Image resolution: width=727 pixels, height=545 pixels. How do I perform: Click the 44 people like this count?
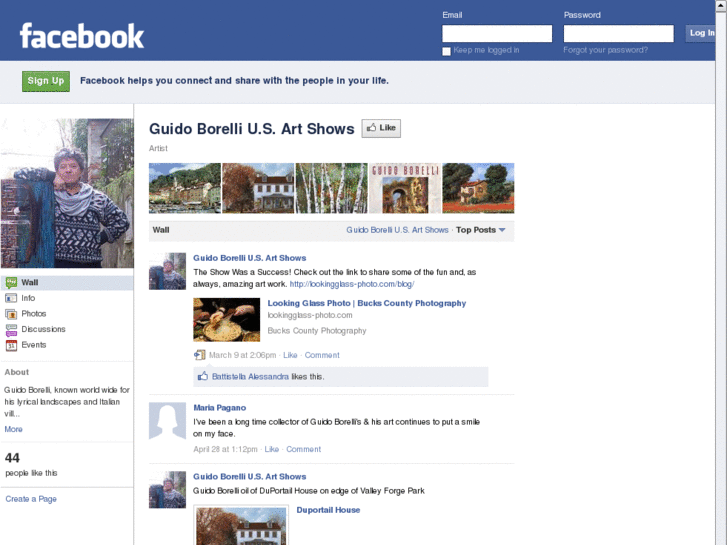tap(31, 465)
